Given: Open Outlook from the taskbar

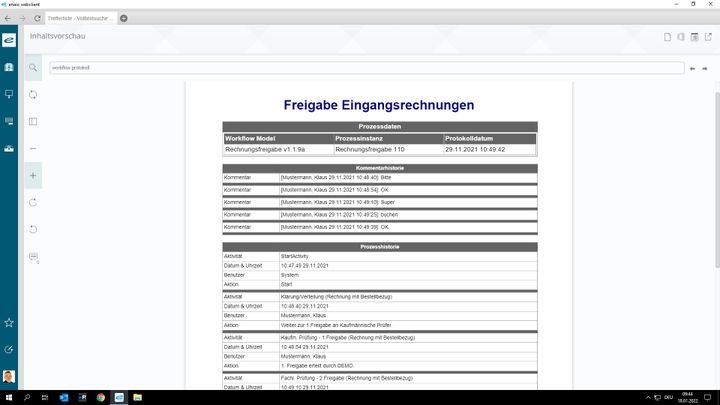Looking at the screenshot, I should tap(64, 398).
